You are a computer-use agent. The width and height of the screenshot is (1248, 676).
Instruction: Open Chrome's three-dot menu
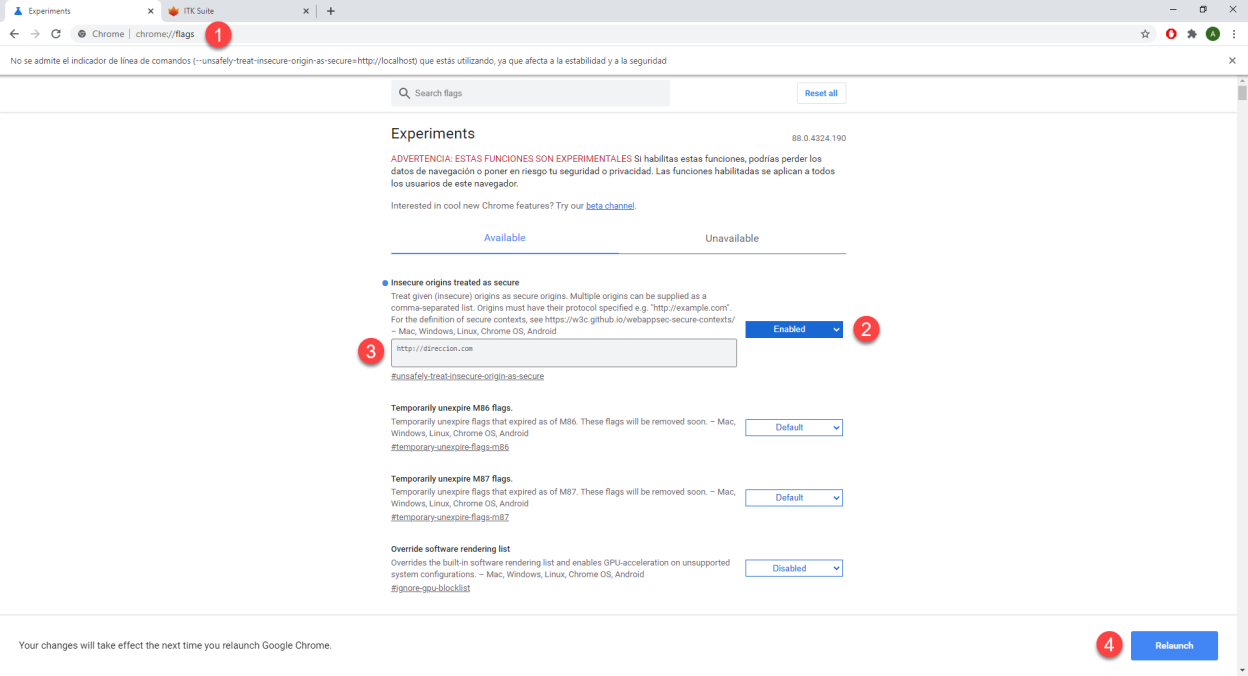point(1233,34)
